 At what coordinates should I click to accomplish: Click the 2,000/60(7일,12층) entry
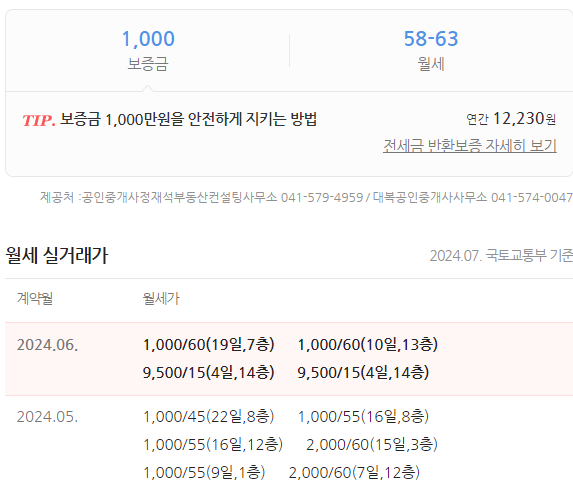tap(354, 473)
